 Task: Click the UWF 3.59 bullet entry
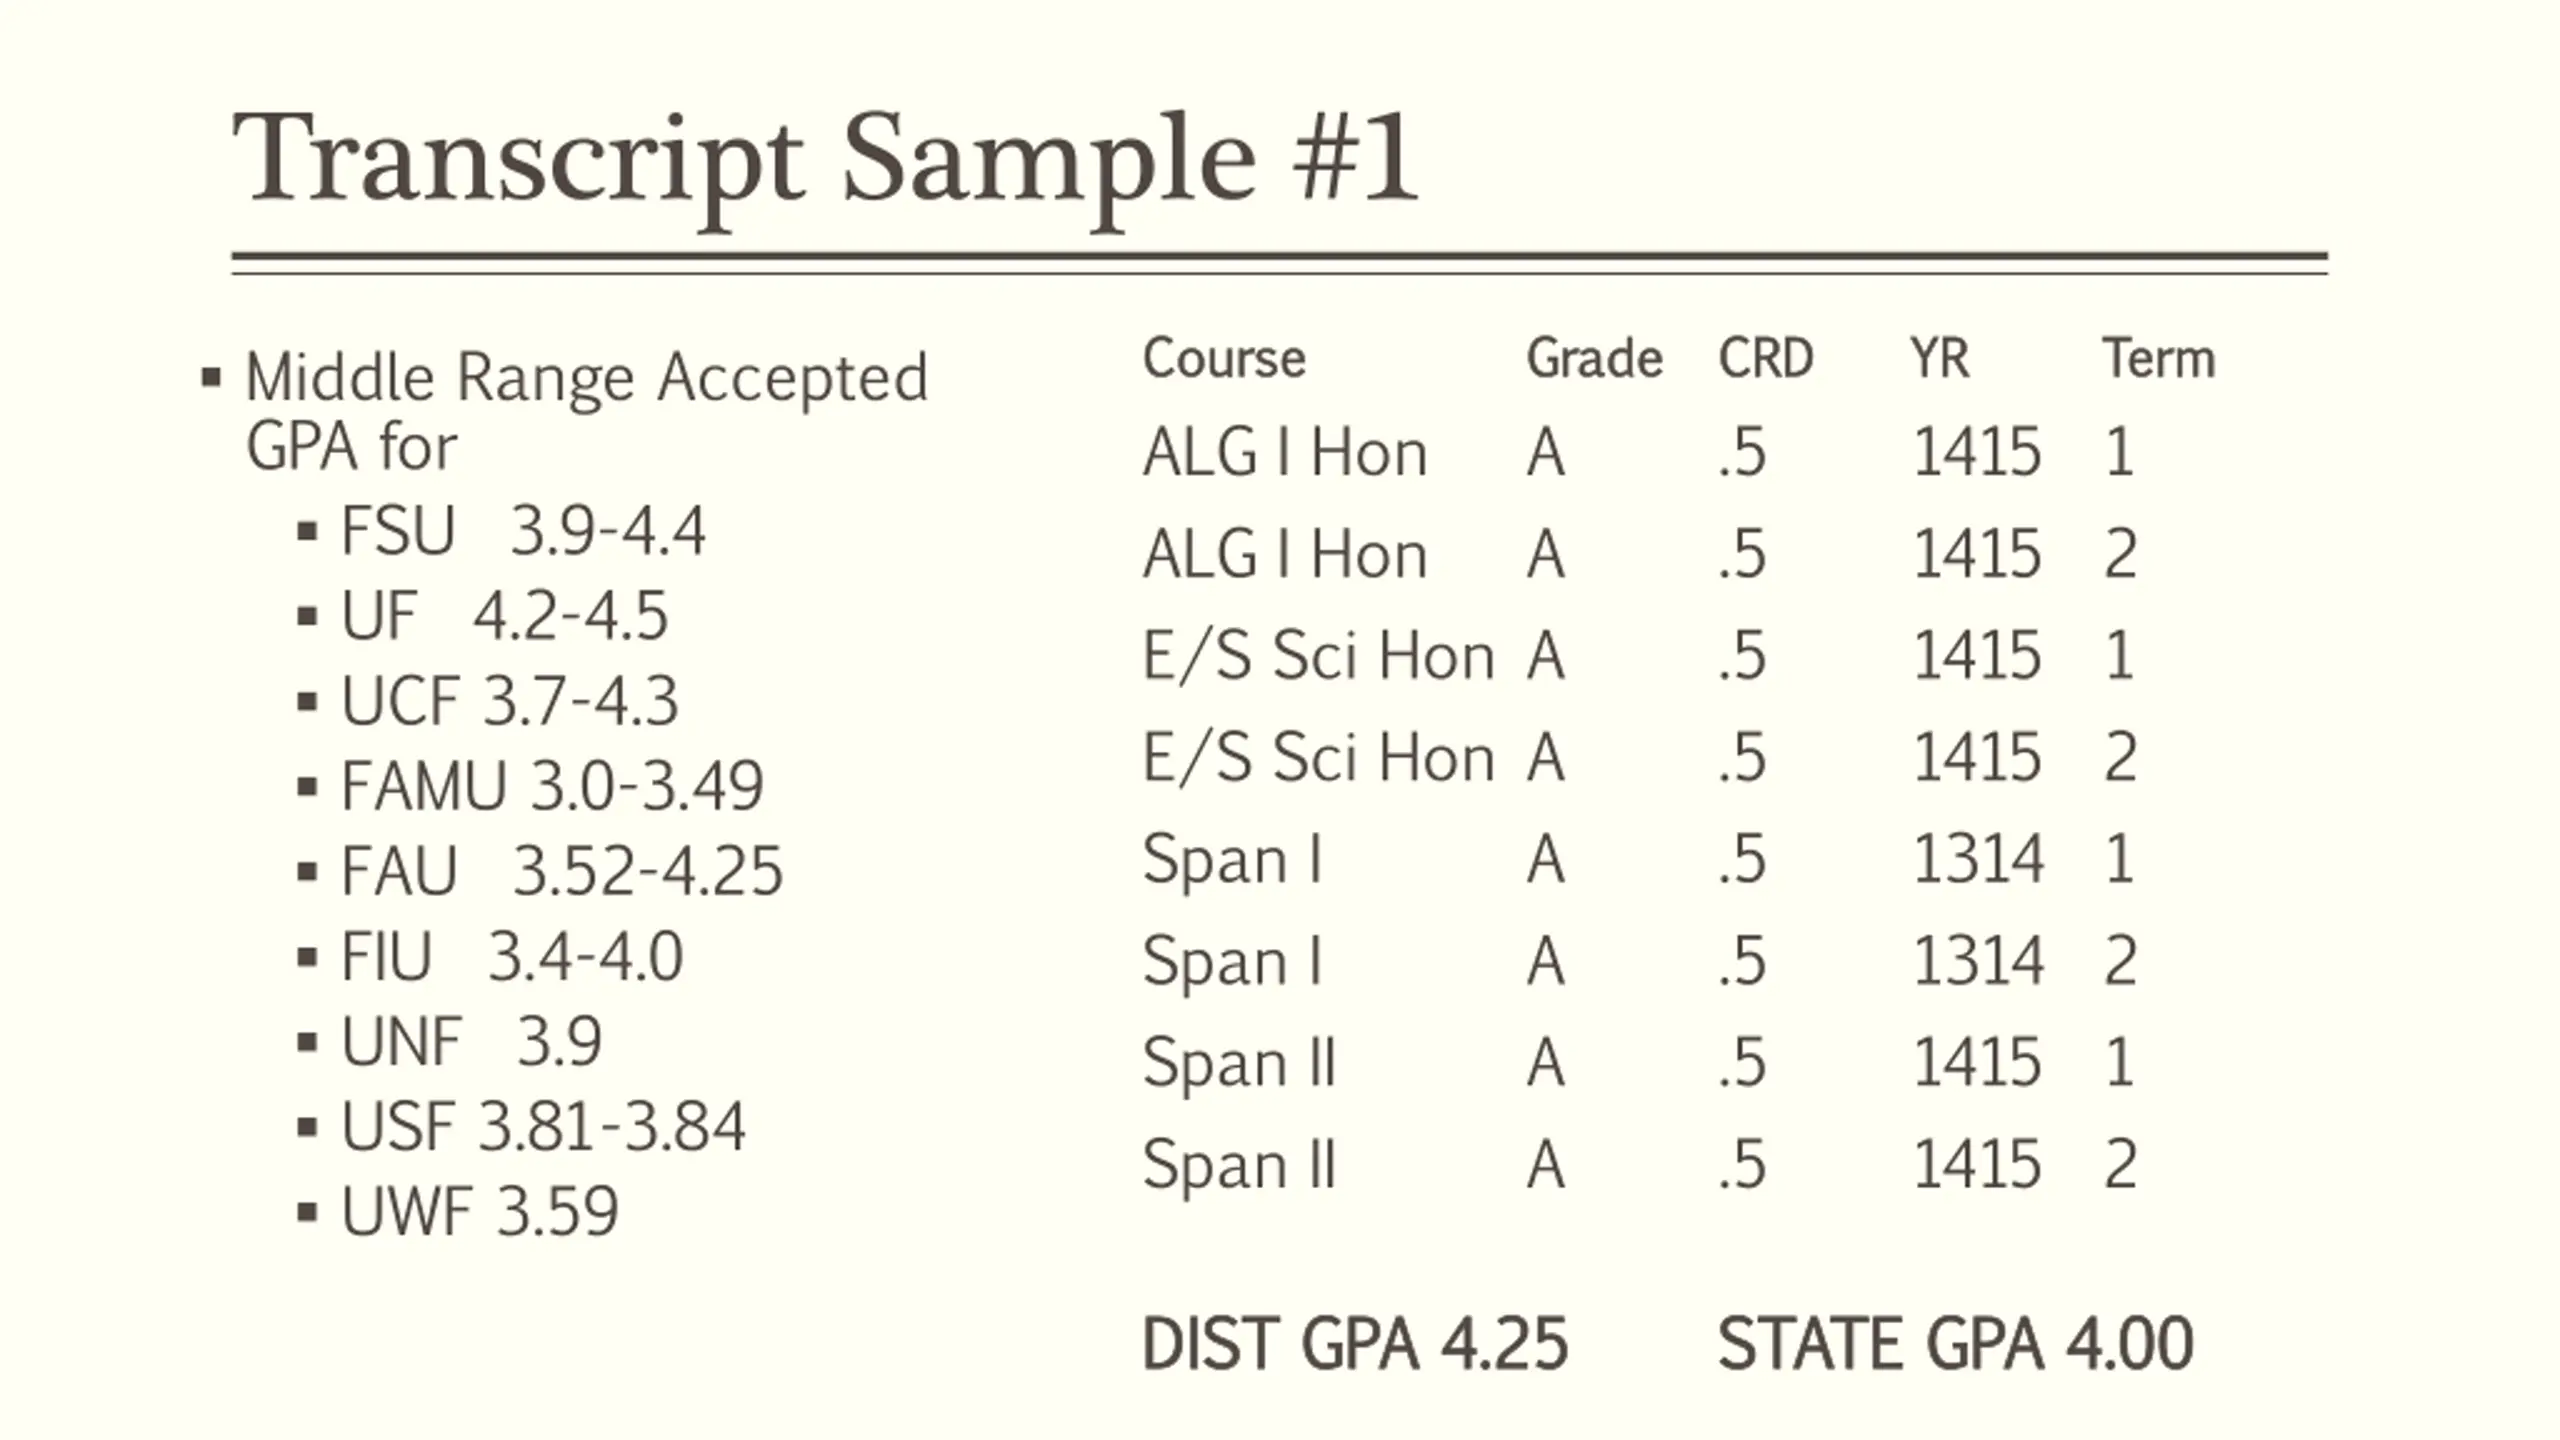[480, 1211]
